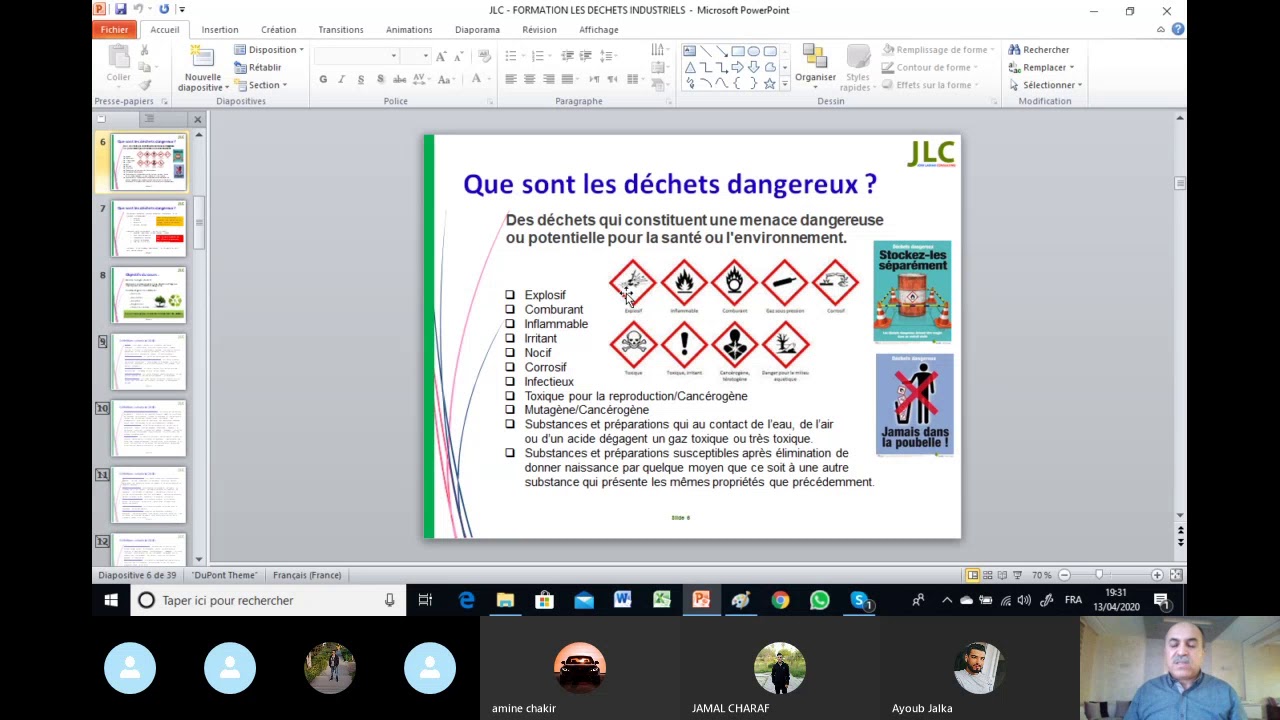The image size is (1280, 720).
Task: Use the Format Painter brush icon
Action: coord(144,85)
